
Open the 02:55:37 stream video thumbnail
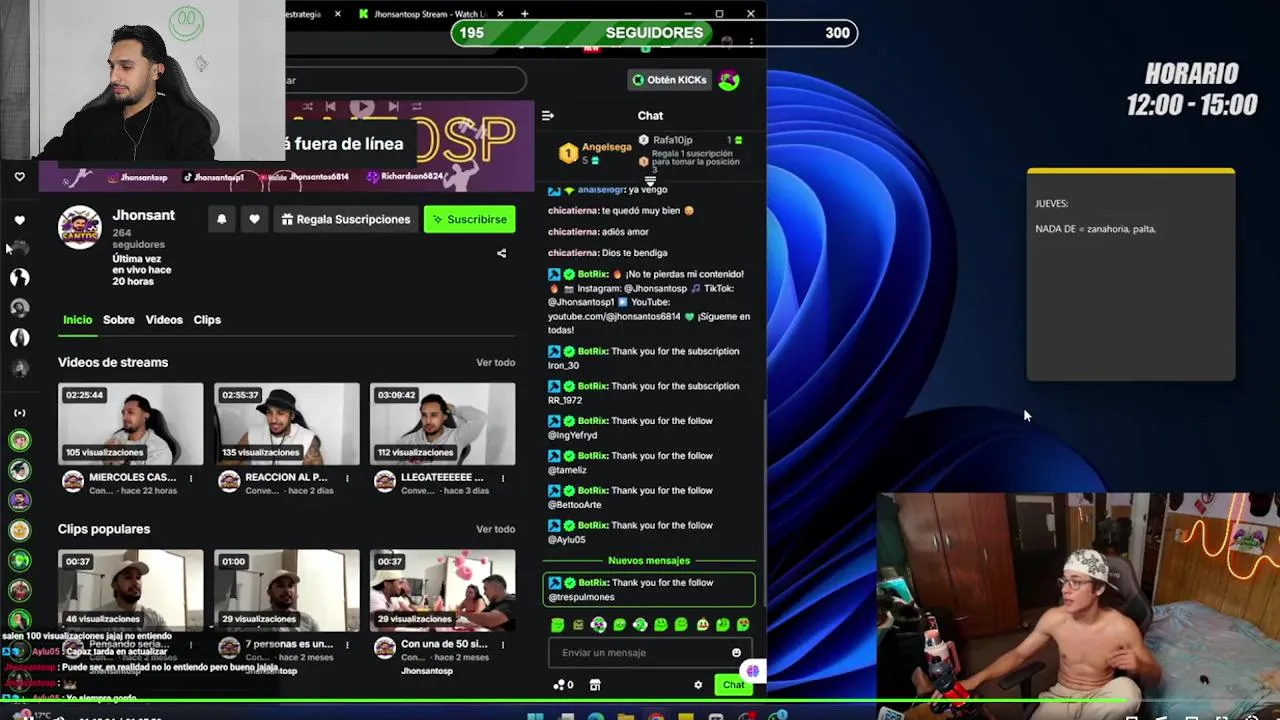[x=286, y=424]
